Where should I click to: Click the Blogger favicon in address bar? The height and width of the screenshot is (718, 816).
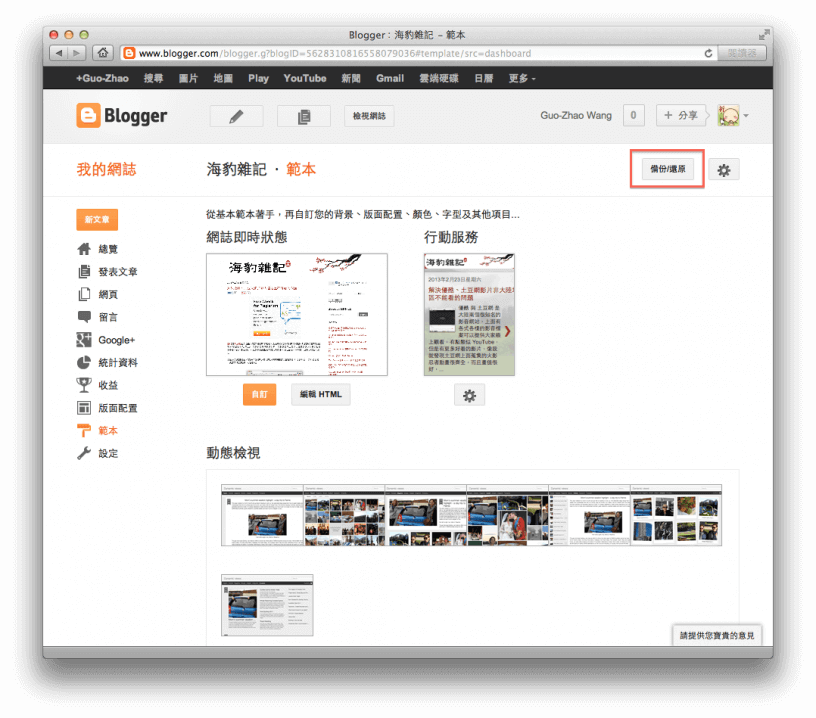tap(129, 53)
